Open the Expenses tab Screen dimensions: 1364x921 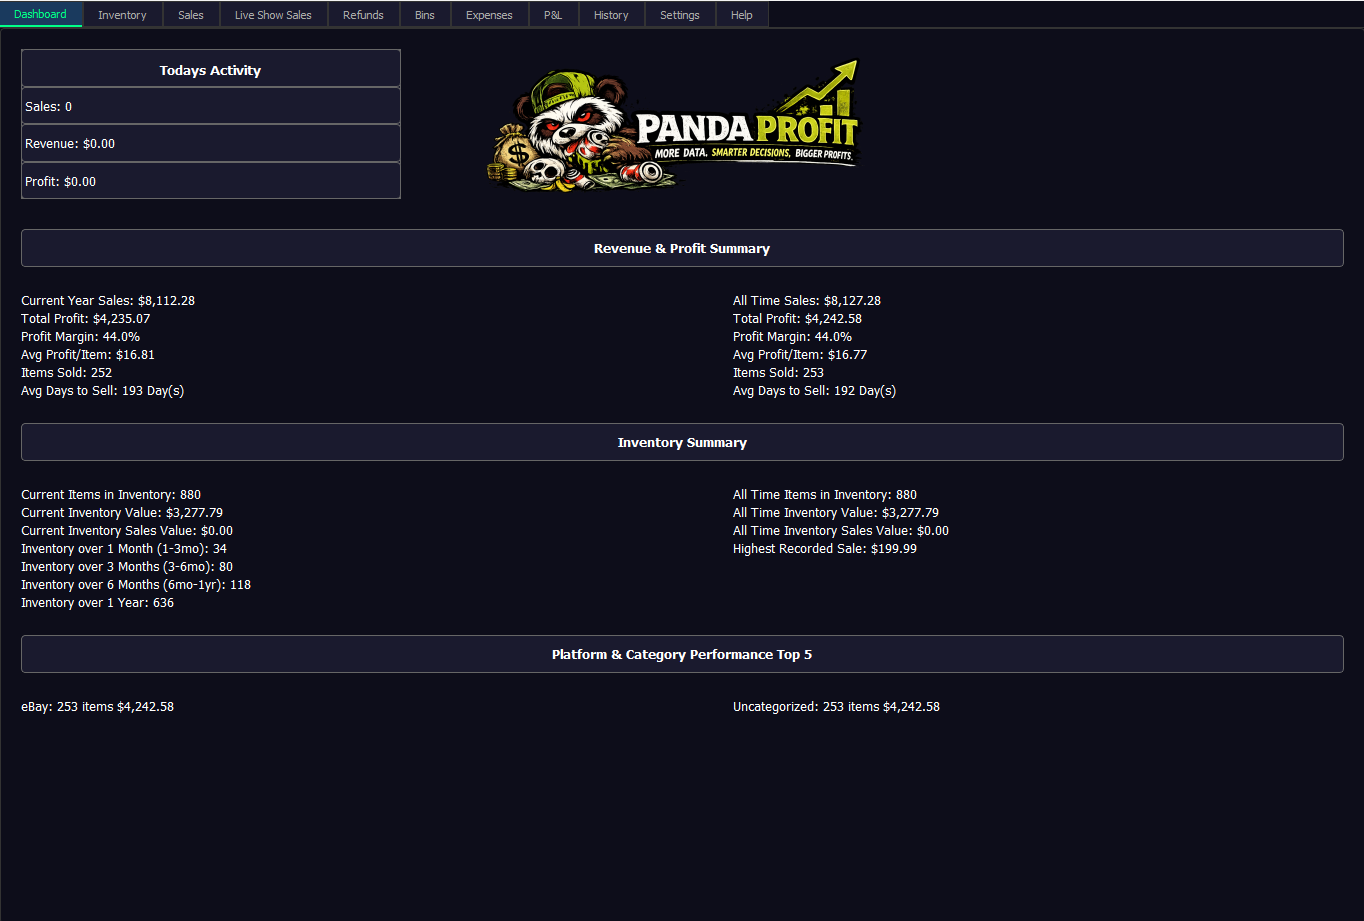pos(489,15)
